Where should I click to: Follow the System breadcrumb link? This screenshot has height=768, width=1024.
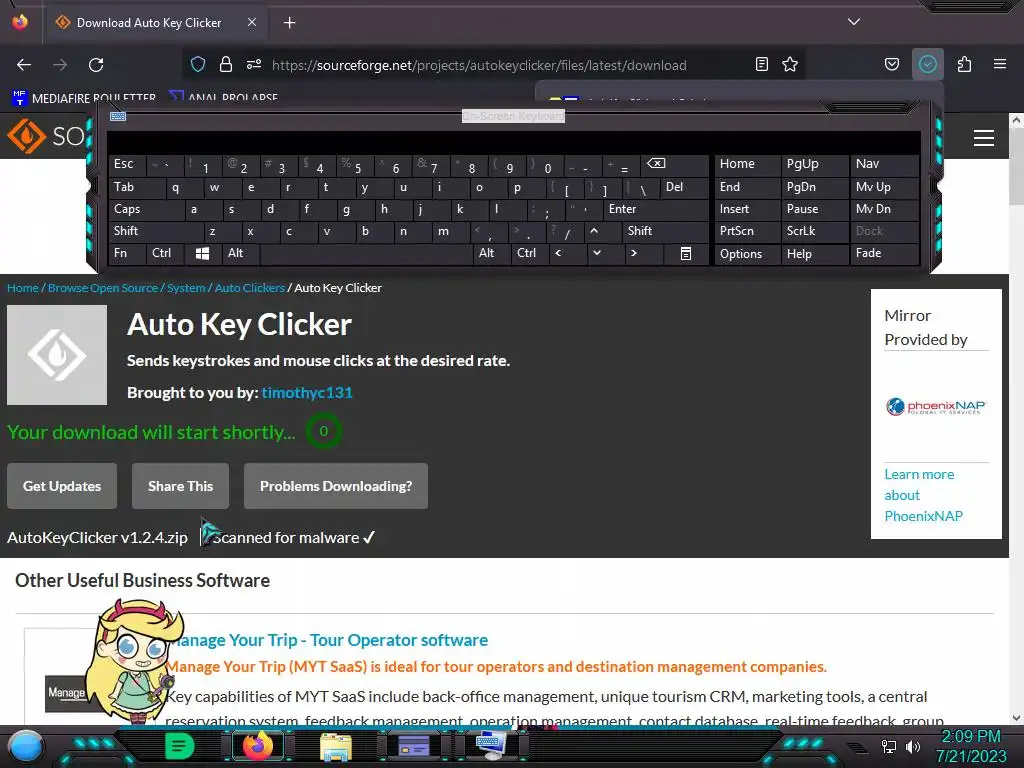186,288
